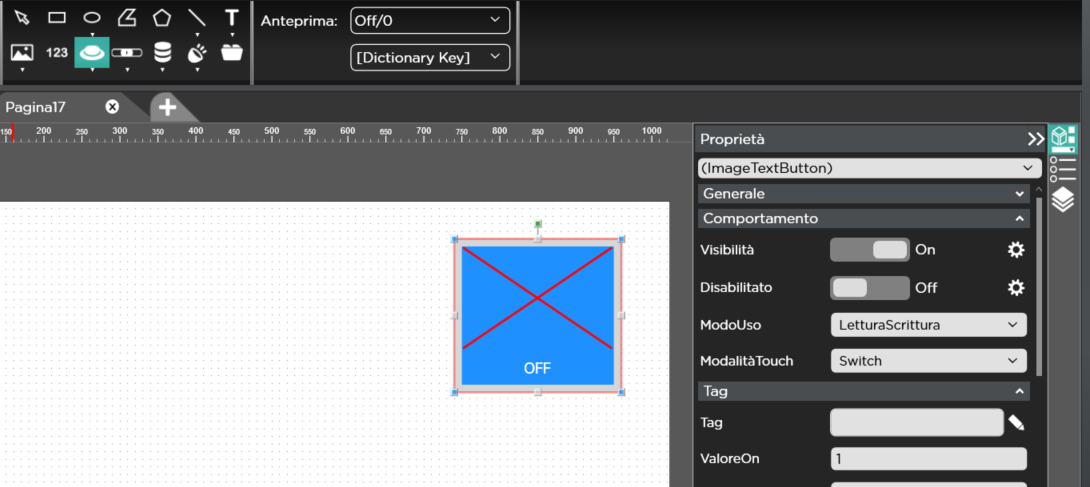Click the database cylinder icon
Screen dimensions: 1090x487
coord(162,52)
